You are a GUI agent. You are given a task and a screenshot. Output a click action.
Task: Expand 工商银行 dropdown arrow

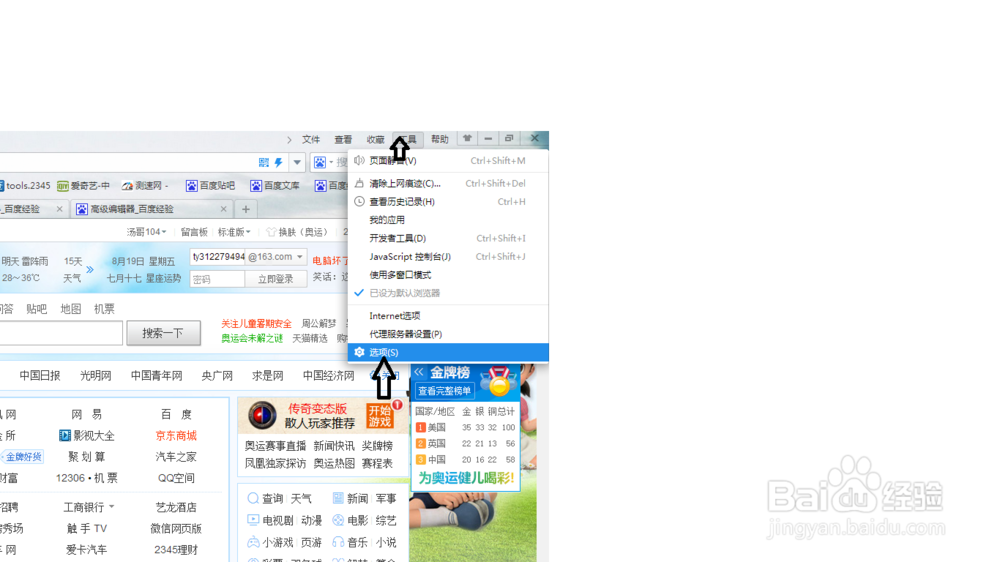pyautogui.click(x=112, y=507)
